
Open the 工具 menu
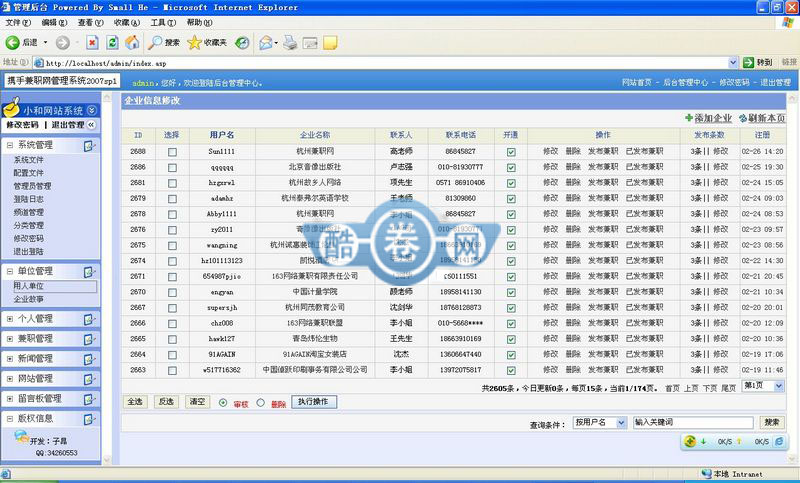coord(163,22)
